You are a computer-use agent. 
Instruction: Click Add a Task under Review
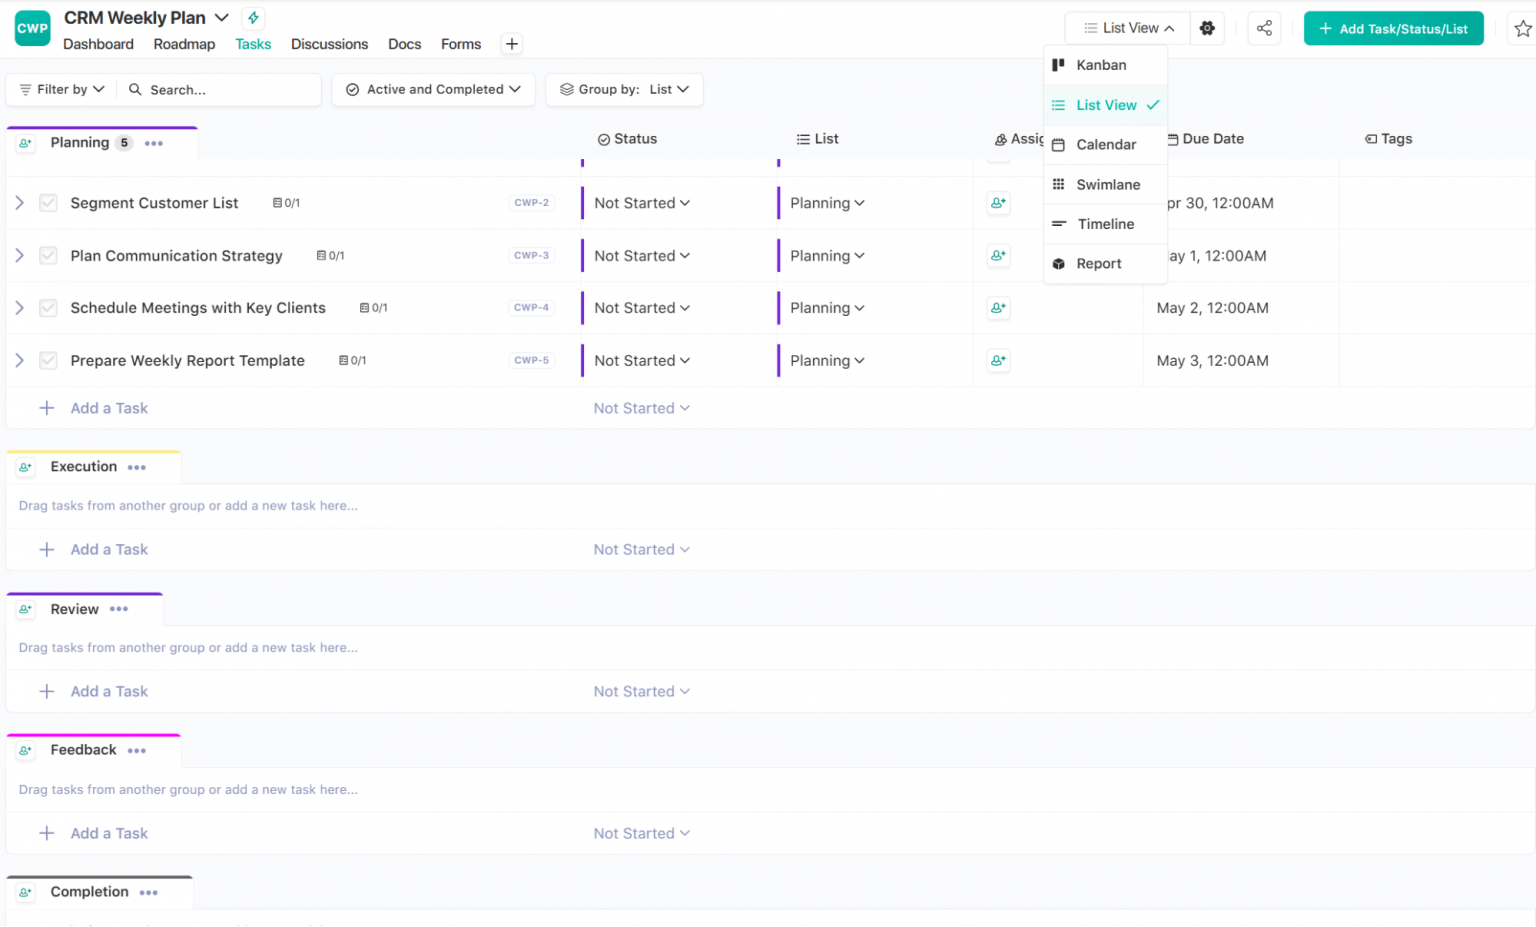108,691
